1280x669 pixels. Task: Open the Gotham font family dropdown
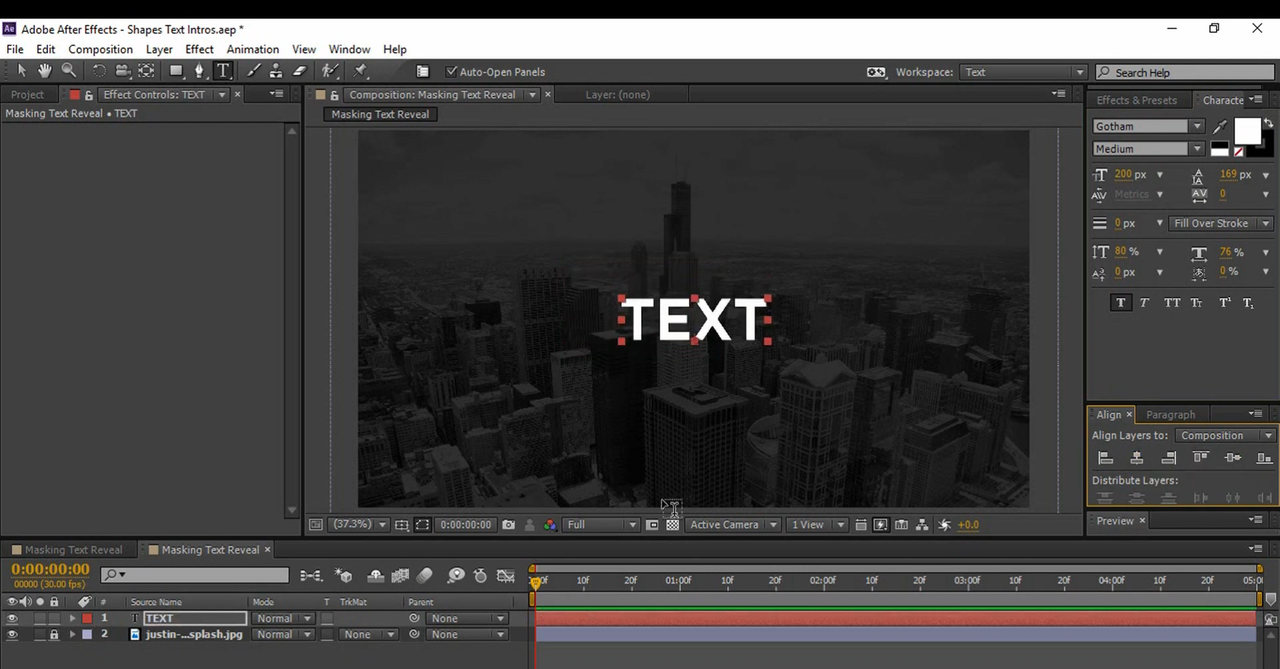tap(1197, 127)
